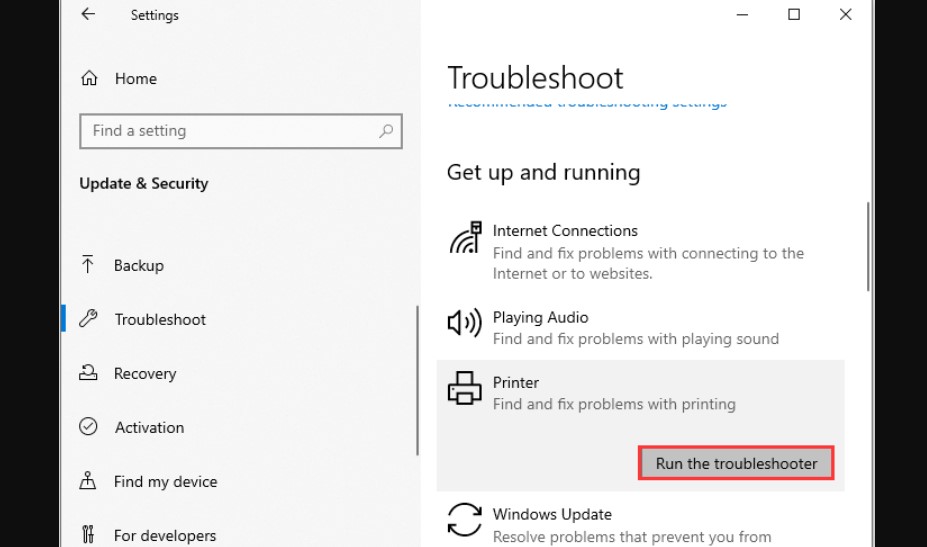The image size is (927, 547).
Task: Click the Troubleshoot wrench icon
Action: pyautogui.click(x=88, y=319)
